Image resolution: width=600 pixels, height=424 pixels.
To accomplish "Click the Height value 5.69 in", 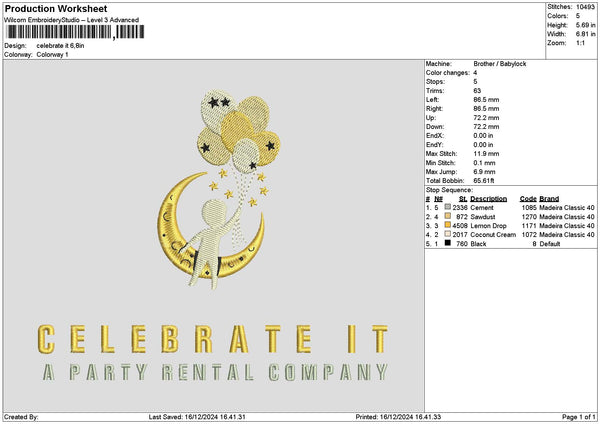I will point(585,25).
